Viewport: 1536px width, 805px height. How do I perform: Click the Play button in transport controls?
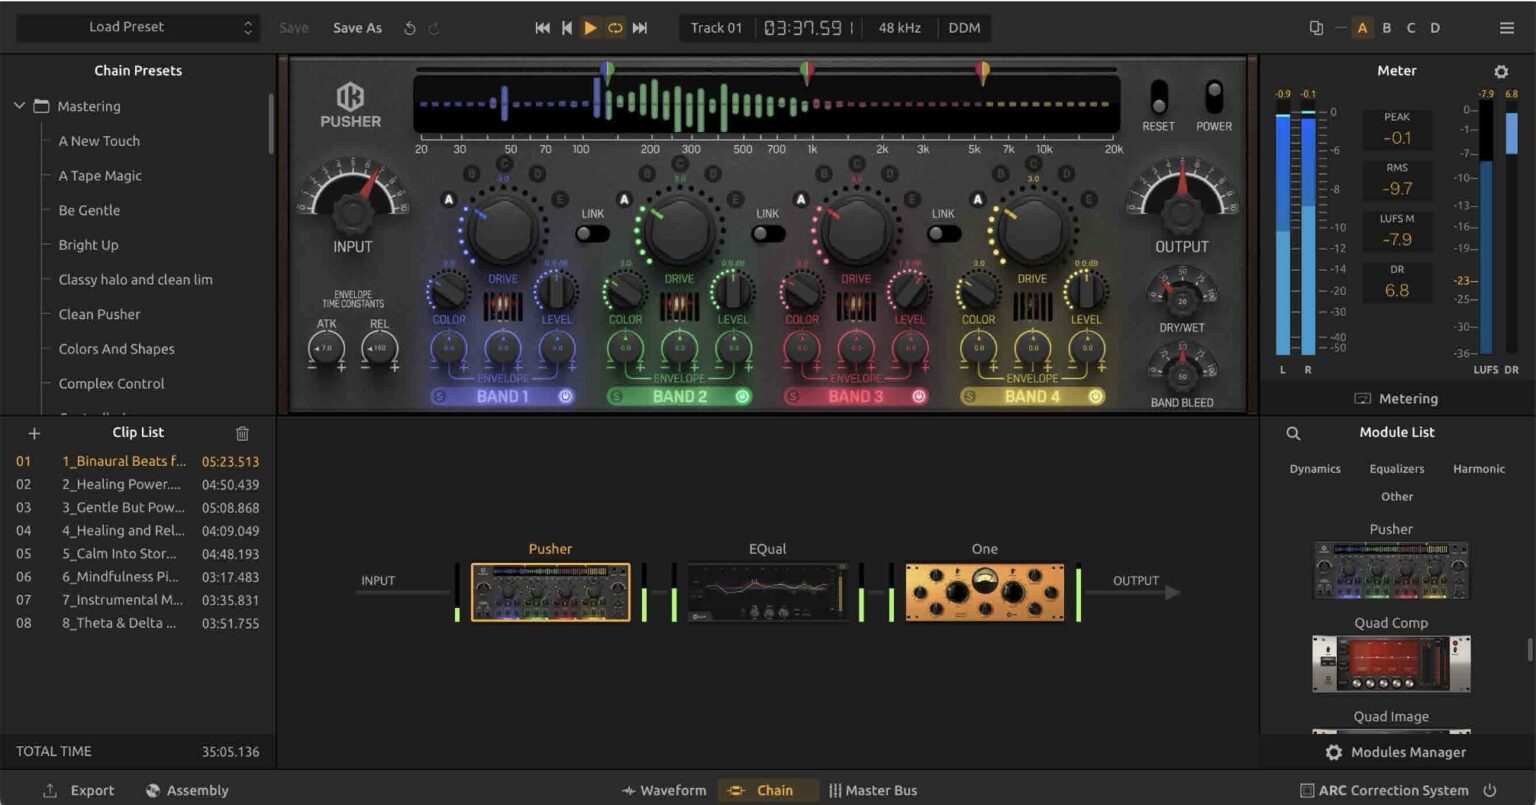click(590, 28)
